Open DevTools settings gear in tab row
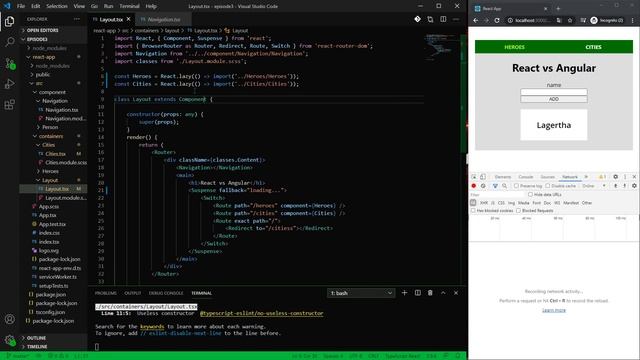 click(x=616, y=177)
